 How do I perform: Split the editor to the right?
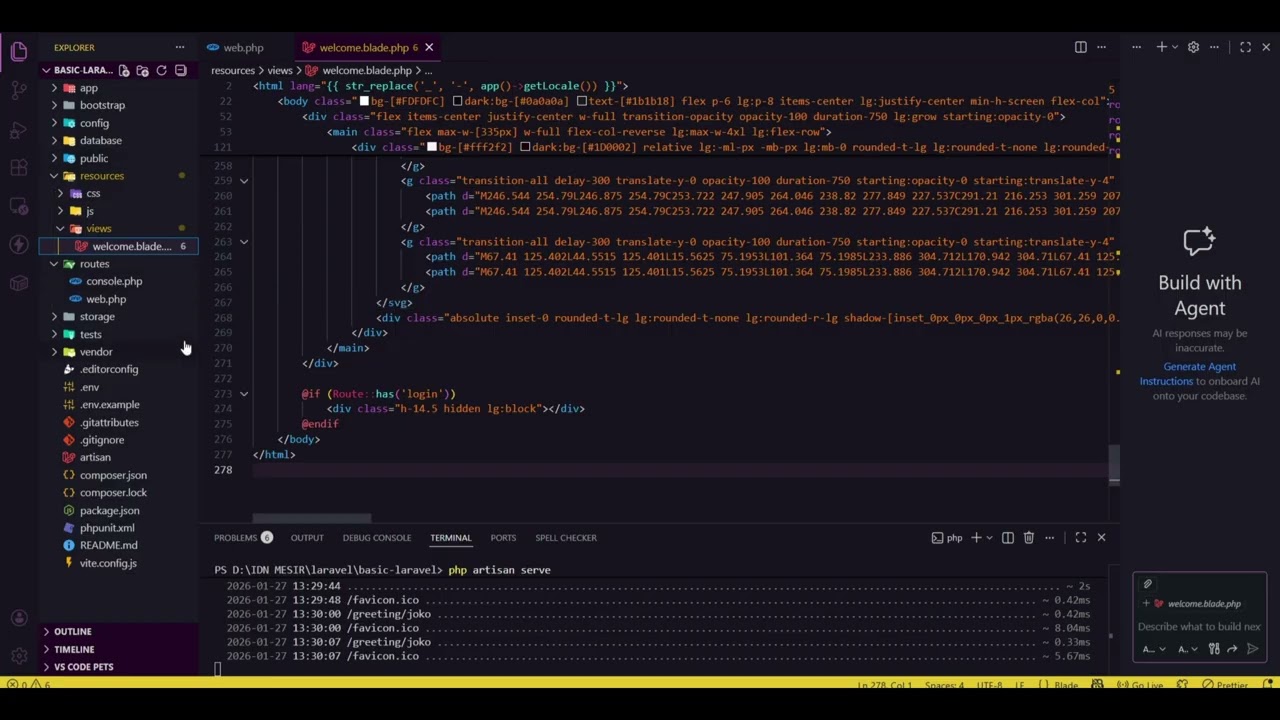click(1080, 47)
